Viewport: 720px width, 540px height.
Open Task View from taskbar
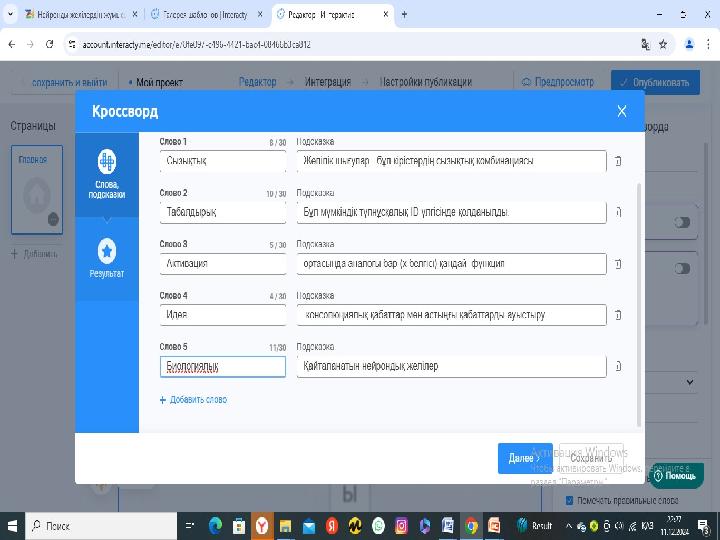tap(190, 526)
